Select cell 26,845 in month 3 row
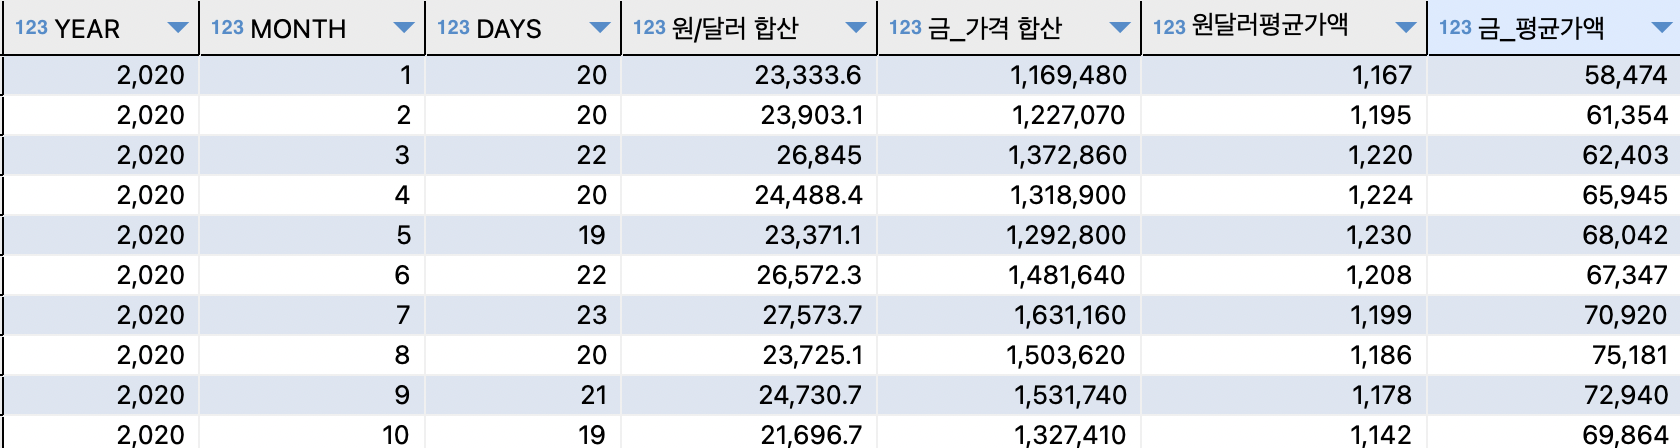Viewport: 1680px width, 448px height. coord(749,155)
